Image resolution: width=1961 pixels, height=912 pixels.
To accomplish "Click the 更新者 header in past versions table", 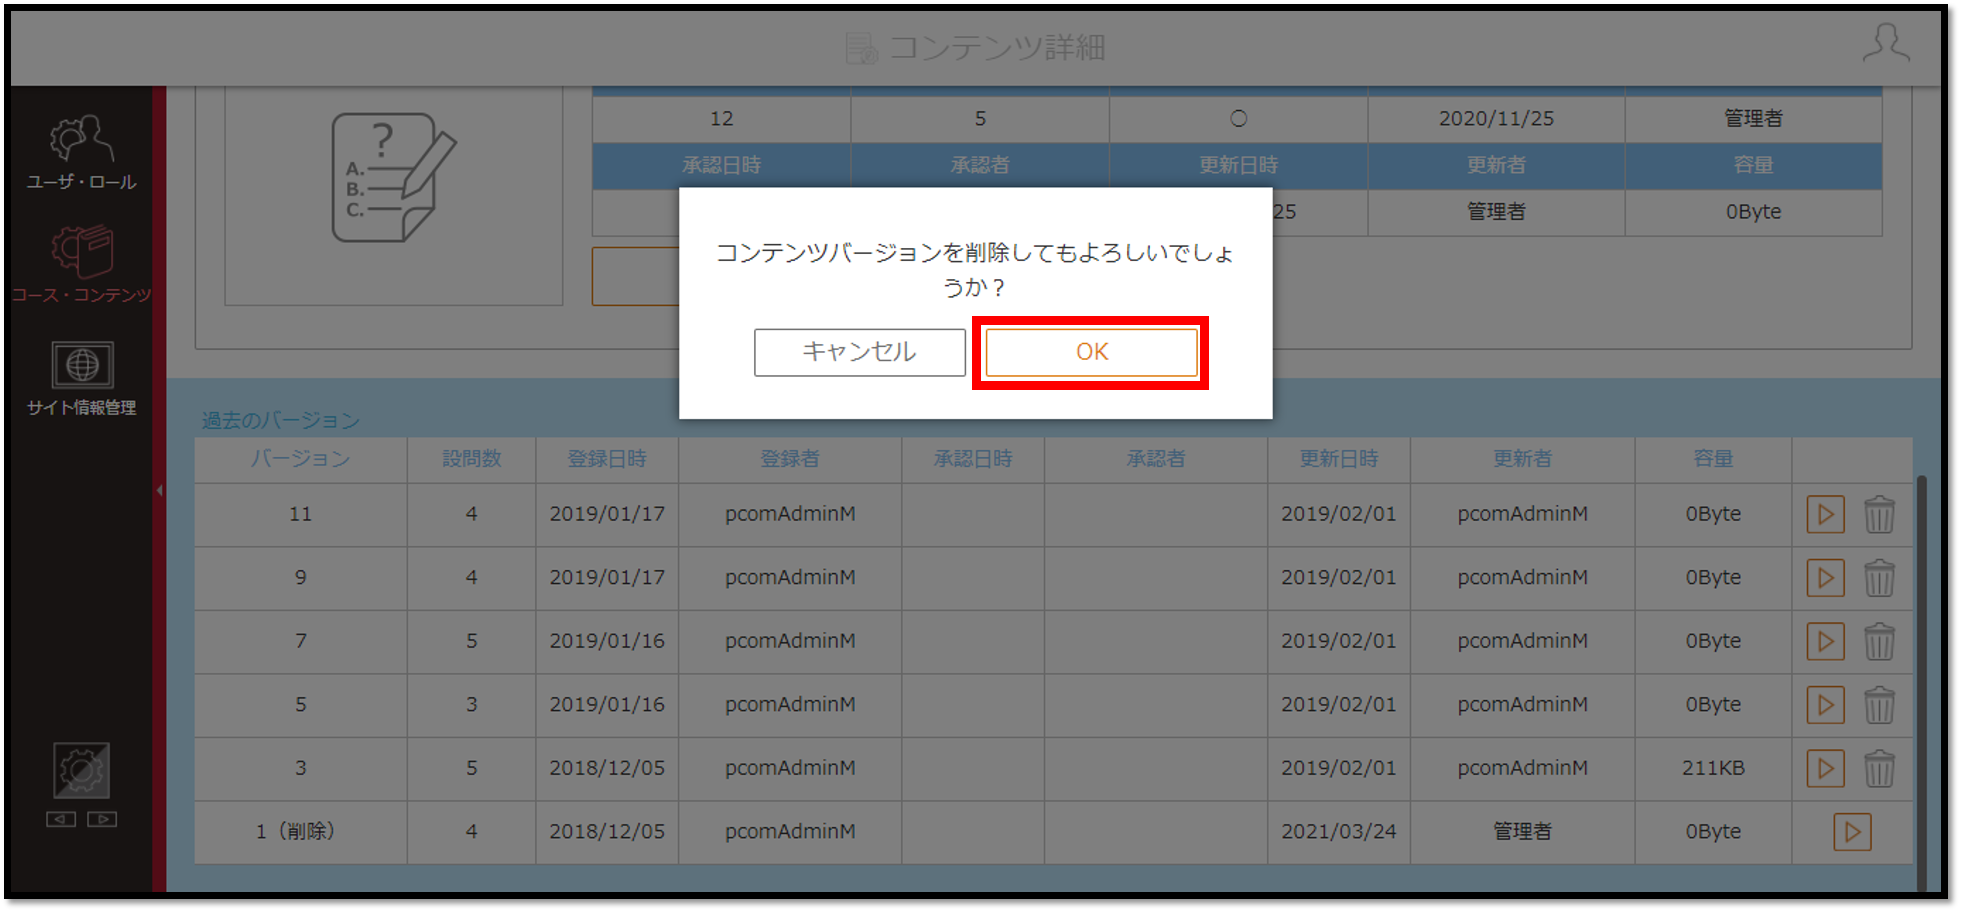I will click(1522, 459).
